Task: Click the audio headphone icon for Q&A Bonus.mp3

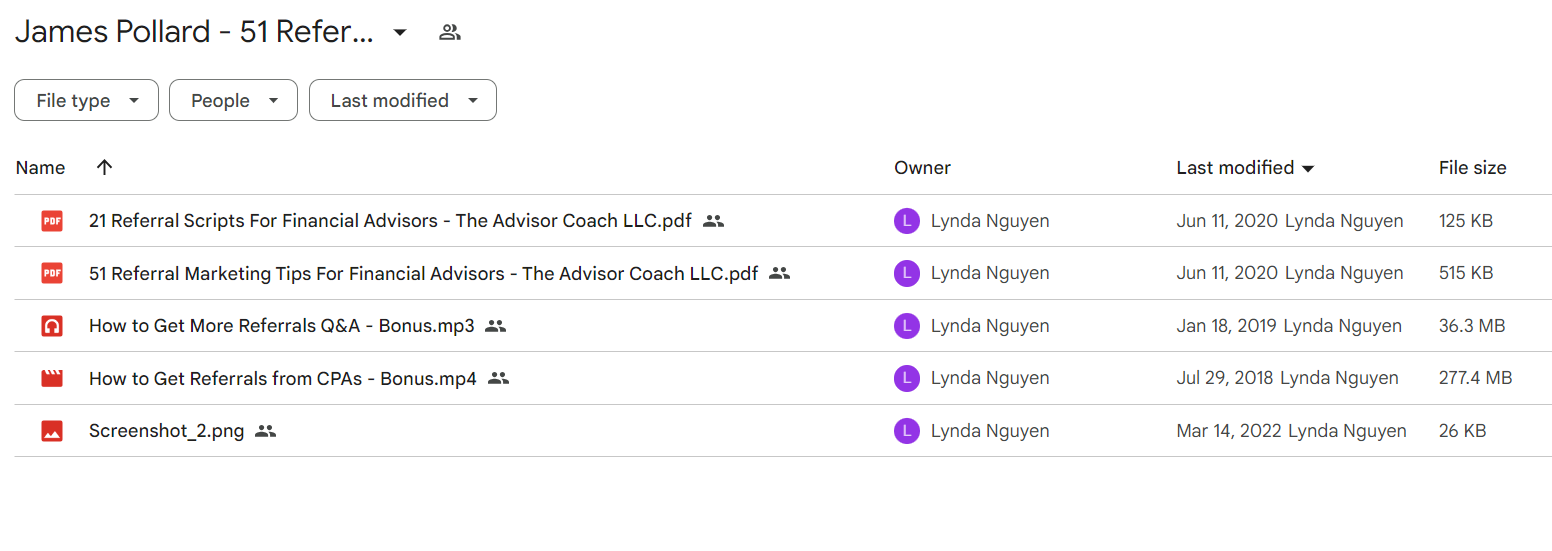Action: 52,326
